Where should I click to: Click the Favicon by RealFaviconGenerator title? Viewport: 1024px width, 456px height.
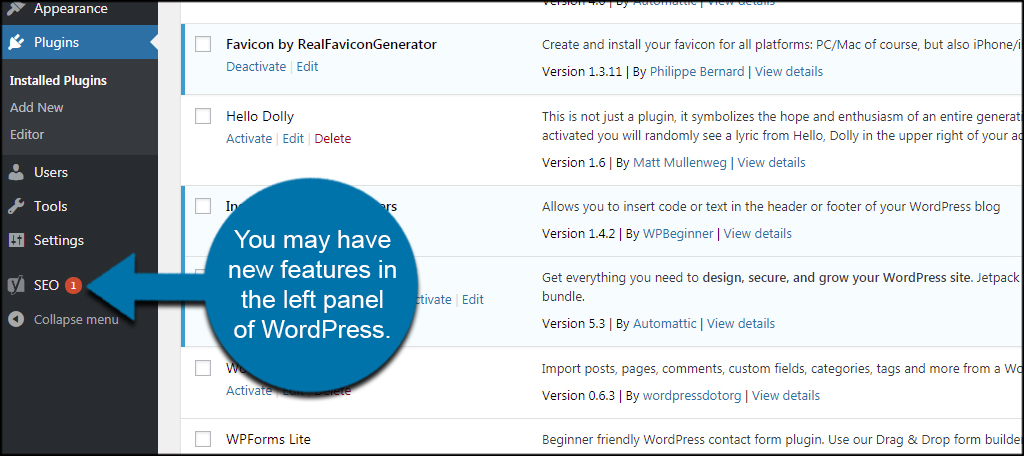(x=331, y=44)
